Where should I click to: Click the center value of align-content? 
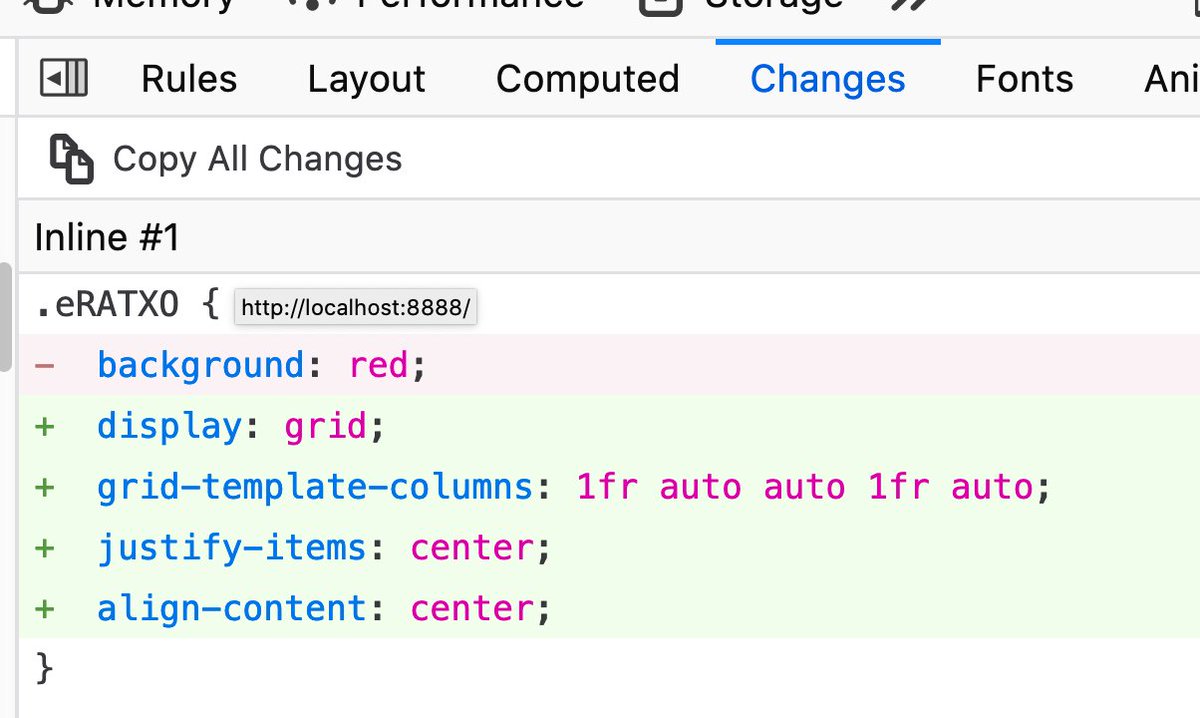pos(472,609)
